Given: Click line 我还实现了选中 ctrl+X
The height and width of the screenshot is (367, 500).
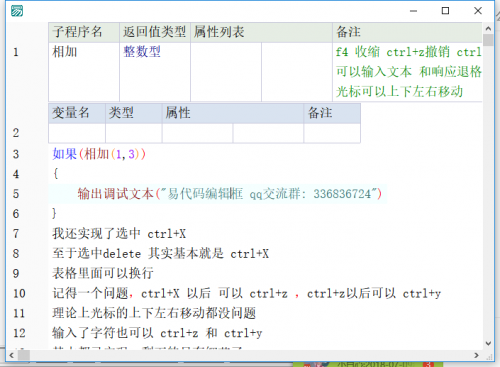Looking at the screenshot, I should pyautogui.click(x=119, y=234).
